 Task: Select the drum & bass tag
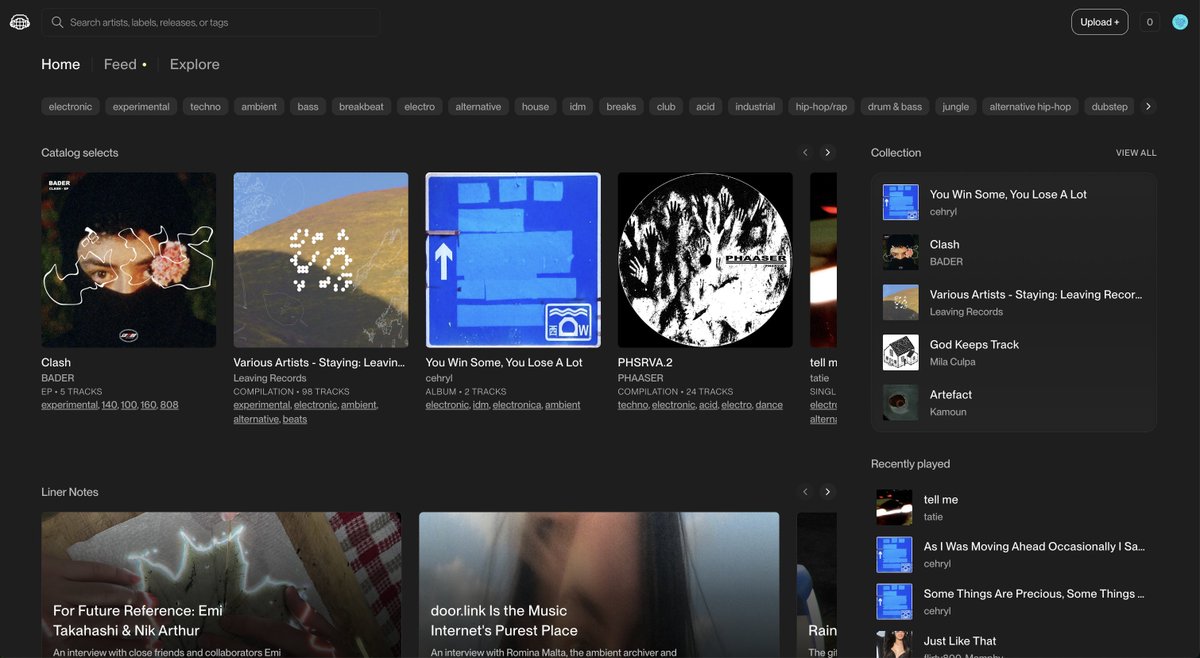[895, 106]
